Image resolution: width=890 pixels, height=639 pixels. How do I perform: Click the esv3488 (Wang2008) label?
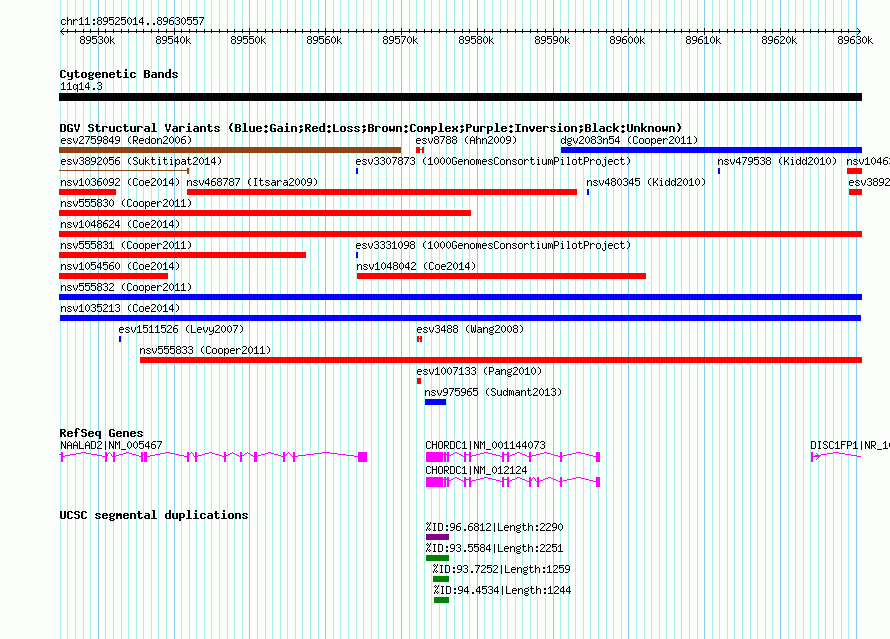coord(470,329)
